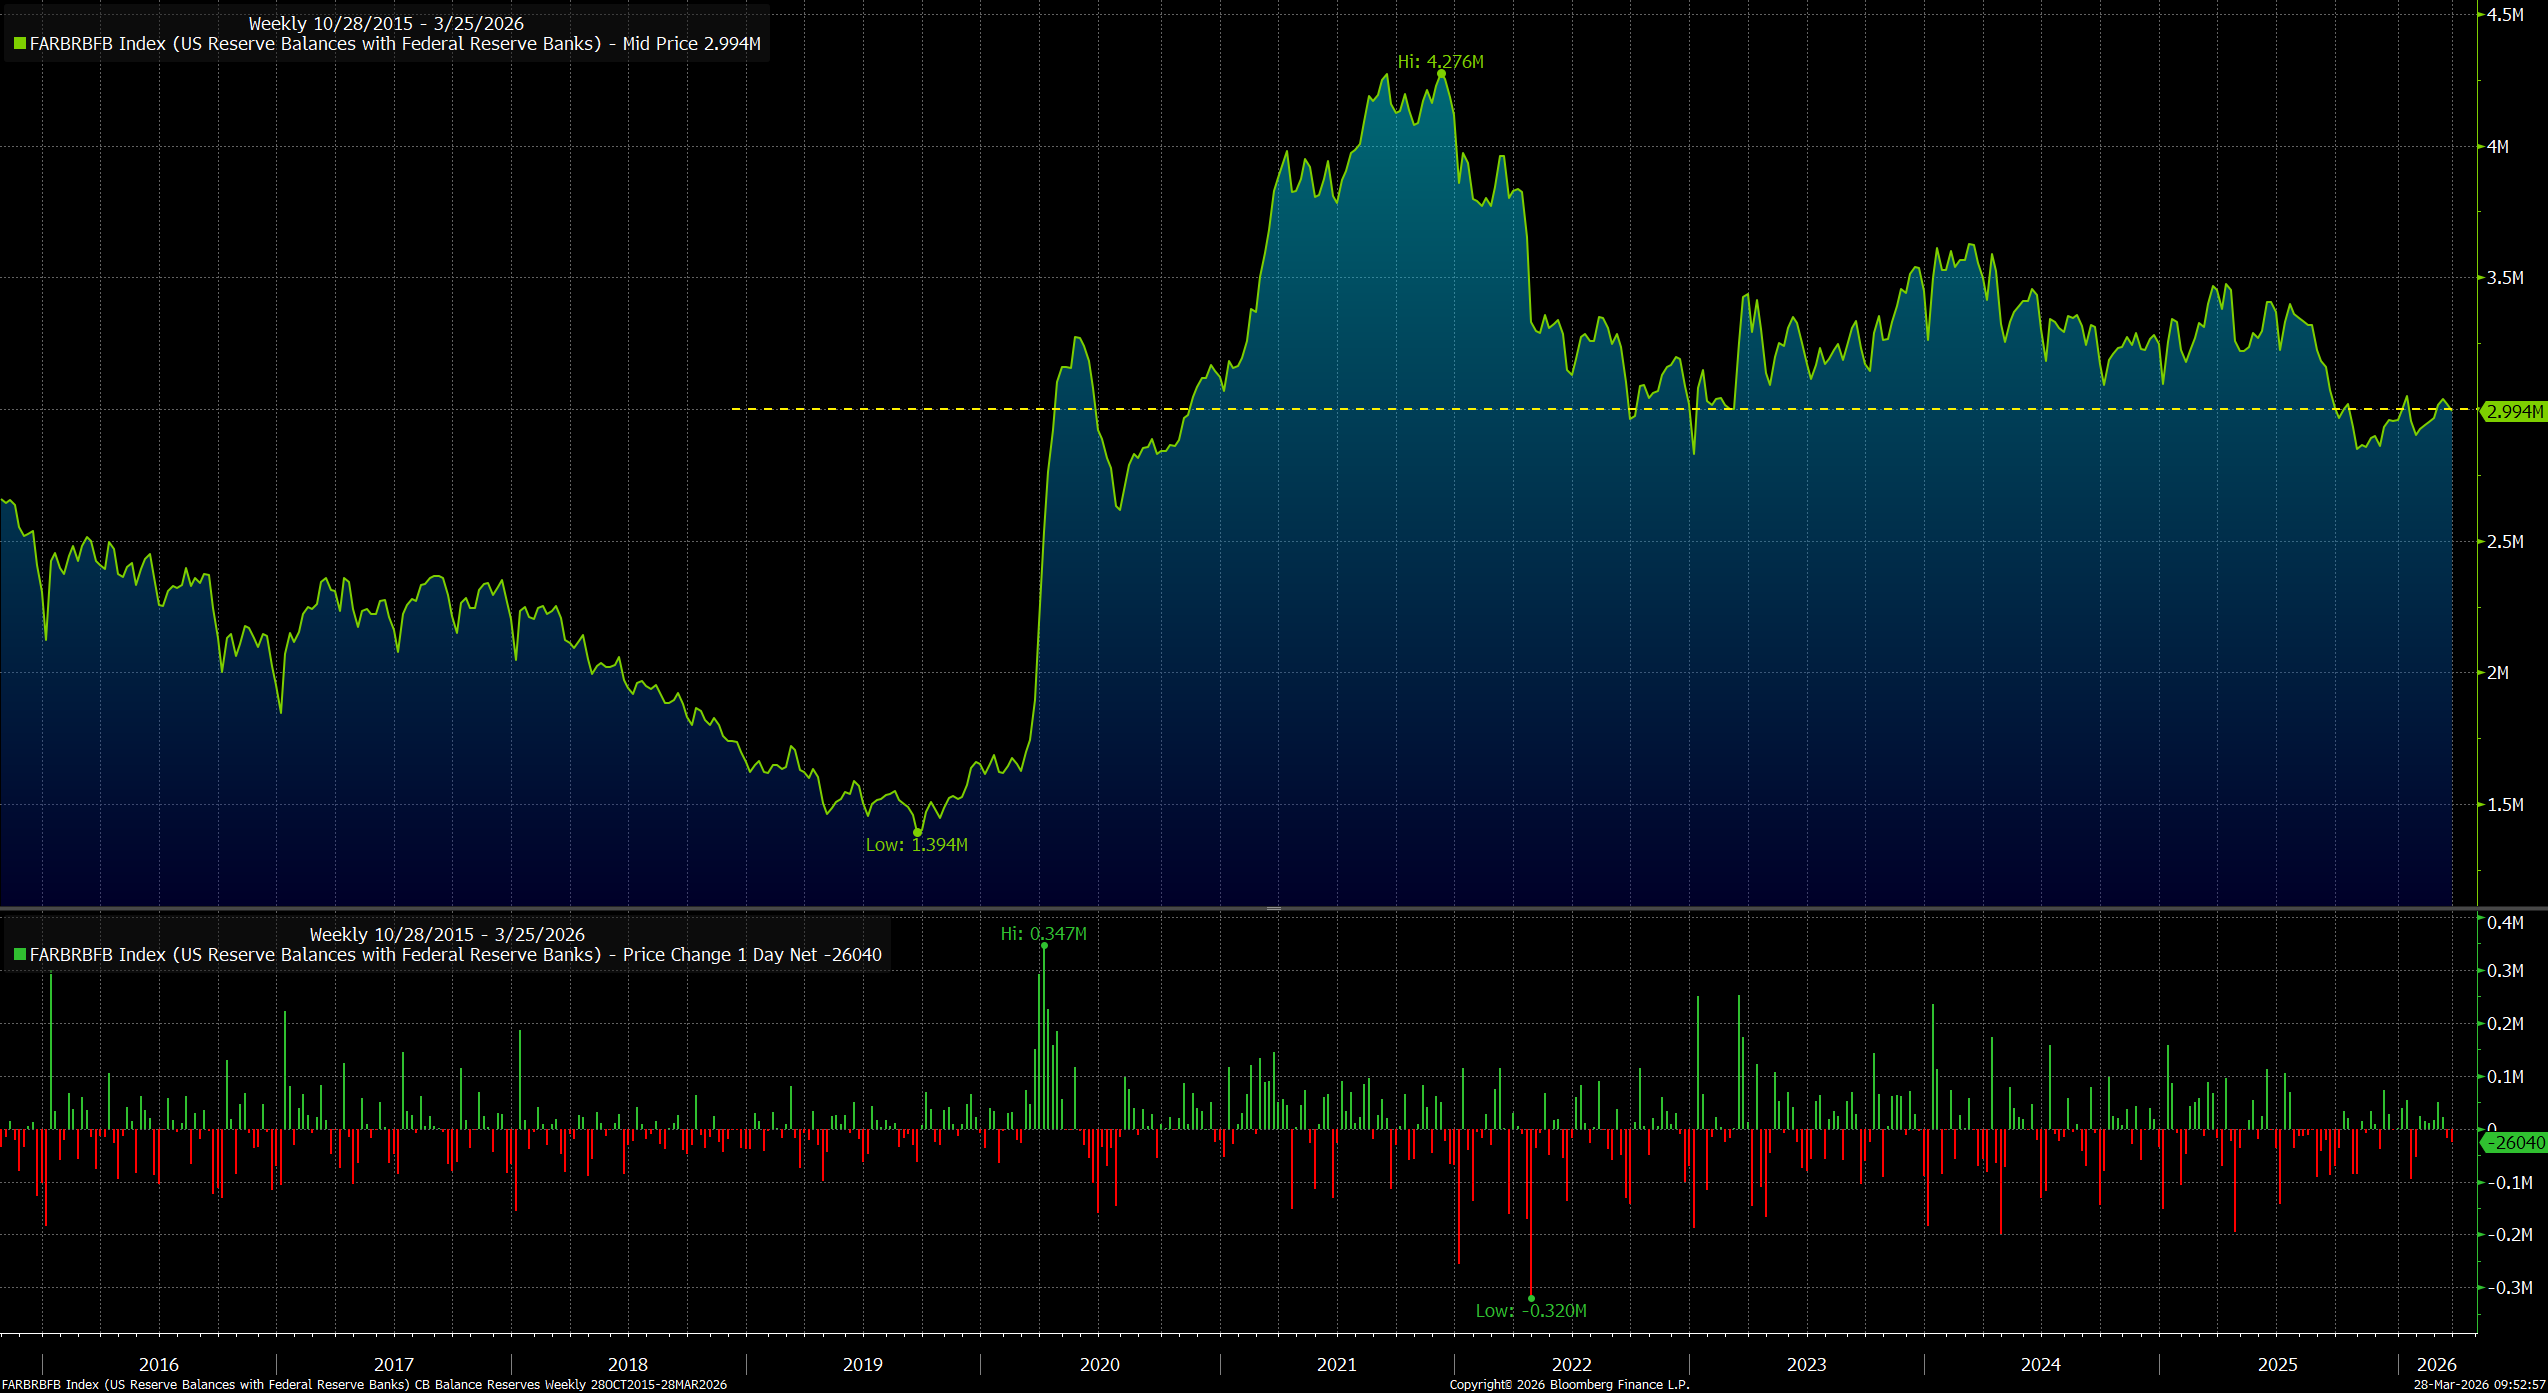Image resolution: width=2548 pixels, height=1393 pixels.
Task: Click the Low: 1.394M trough marker dot
Action: (917, 832)
